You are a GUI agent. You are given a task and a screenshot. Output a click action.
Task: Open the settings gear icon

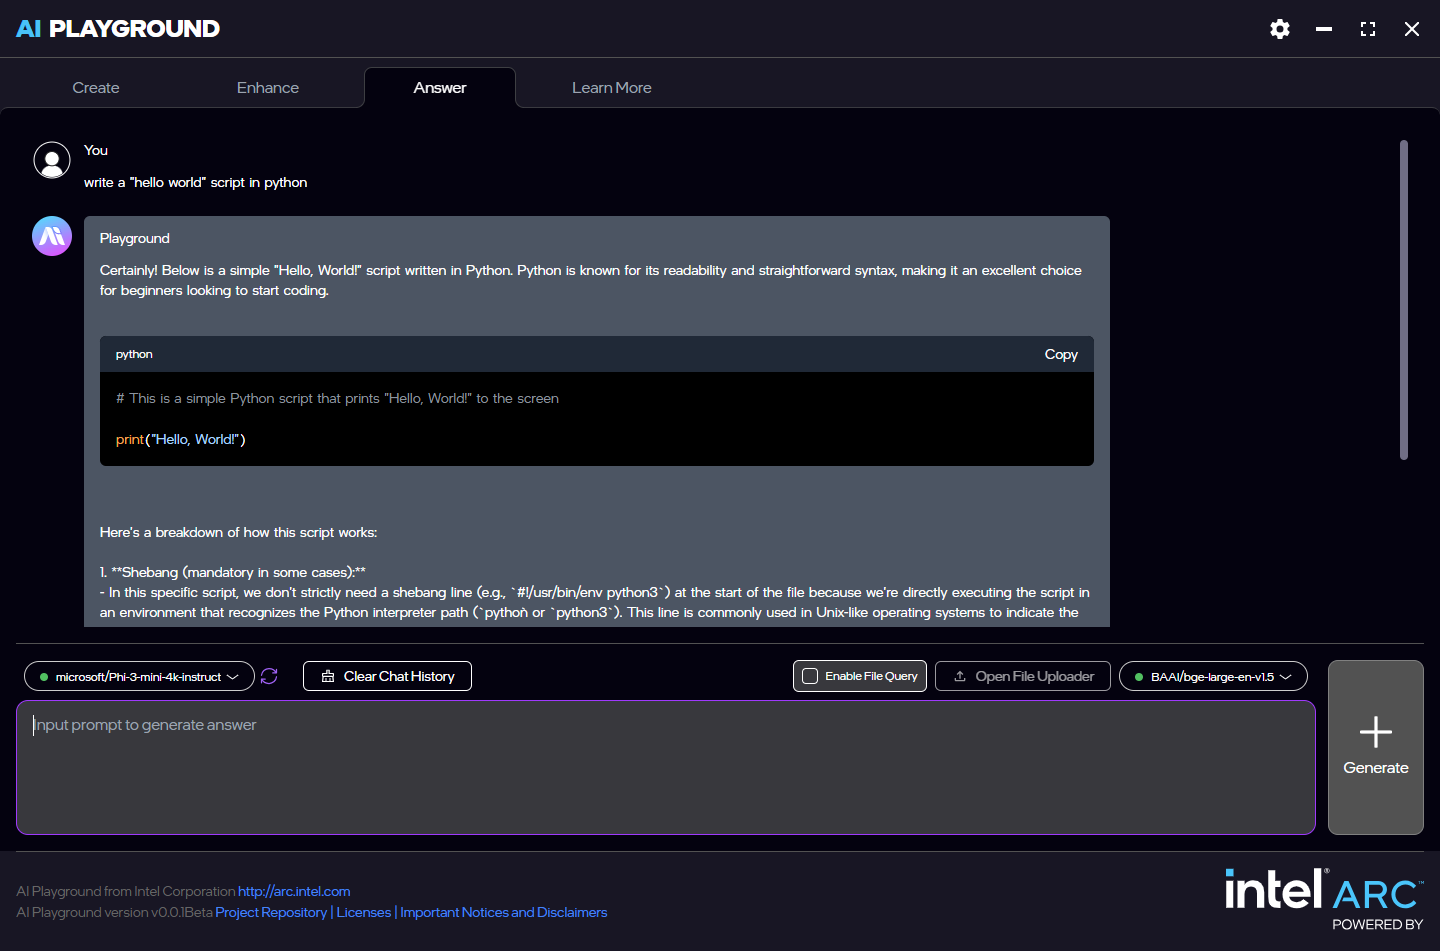coord(1279,29)
